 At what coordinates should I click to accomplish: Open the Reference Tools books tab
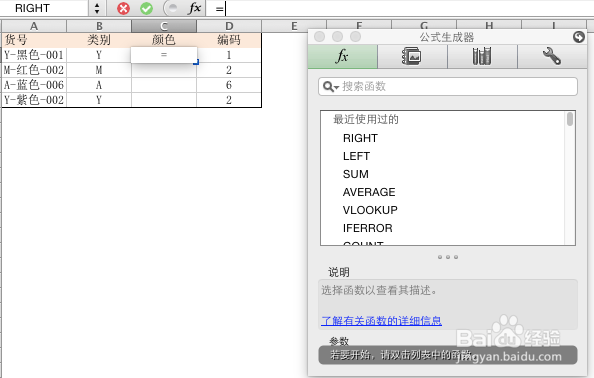[482, 56]
